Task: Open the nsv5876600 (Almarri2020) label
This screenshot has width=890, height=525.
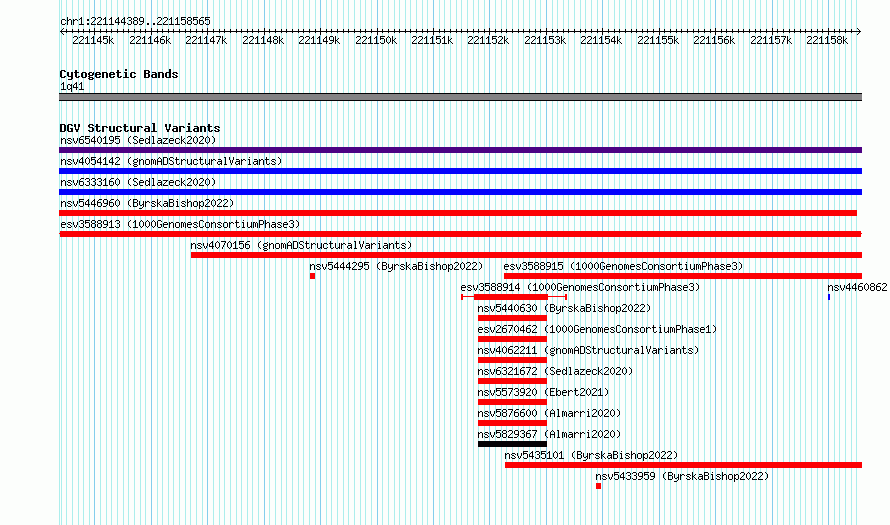Action: point(549,413)
